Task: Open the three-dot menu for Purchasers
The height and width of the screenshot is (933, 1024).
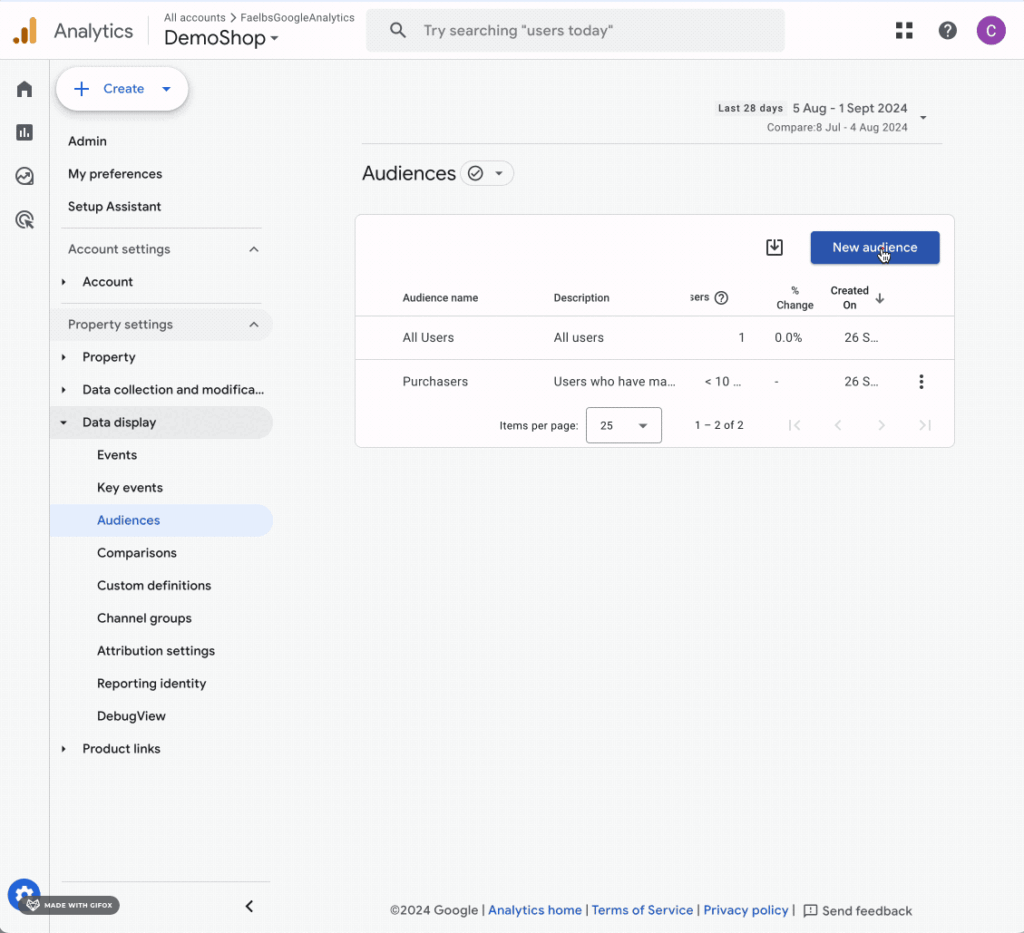Action: pos(921,381)
